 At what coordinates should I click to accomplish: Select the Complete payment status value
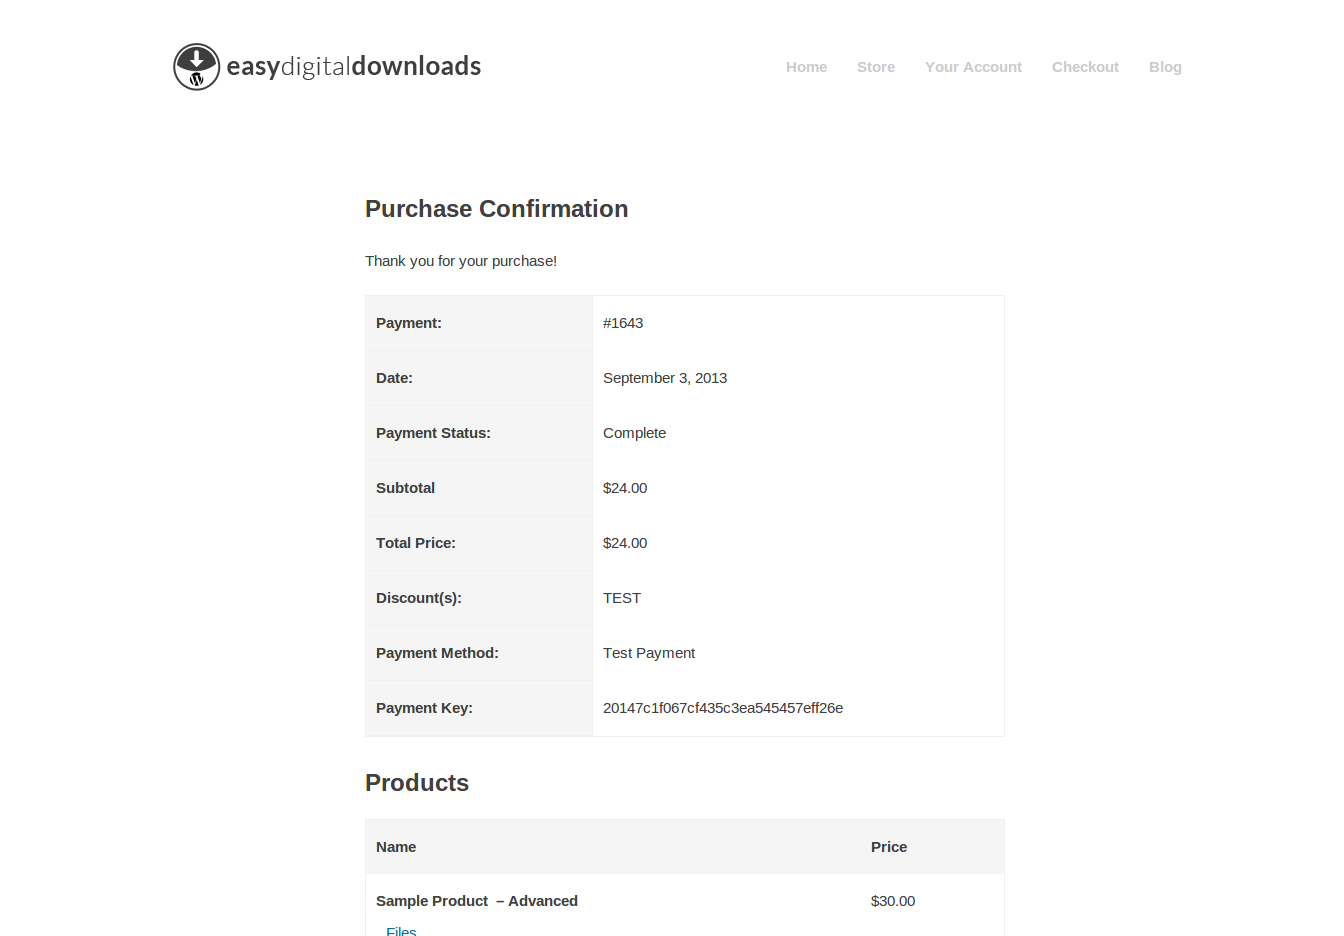[x=634, y=433]
